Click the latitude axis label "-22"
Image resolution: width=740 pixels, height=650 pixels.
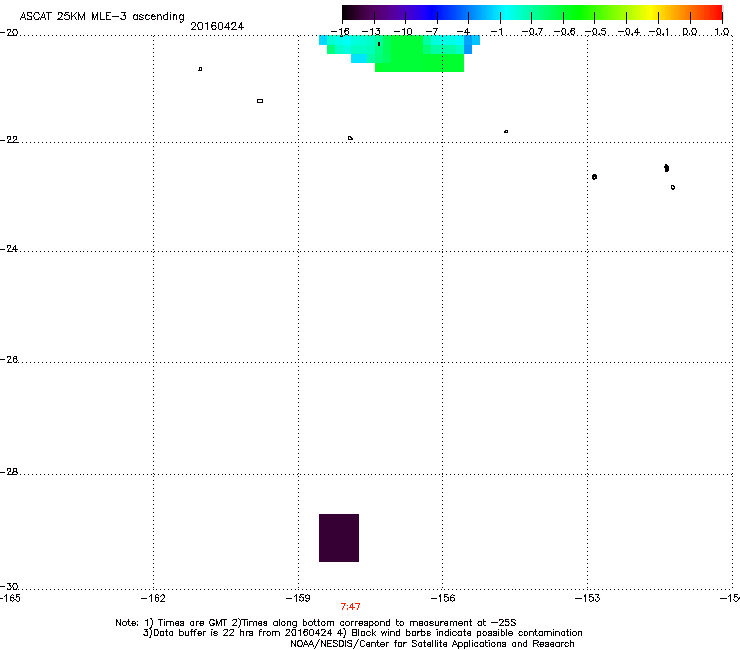pos(9,140)
